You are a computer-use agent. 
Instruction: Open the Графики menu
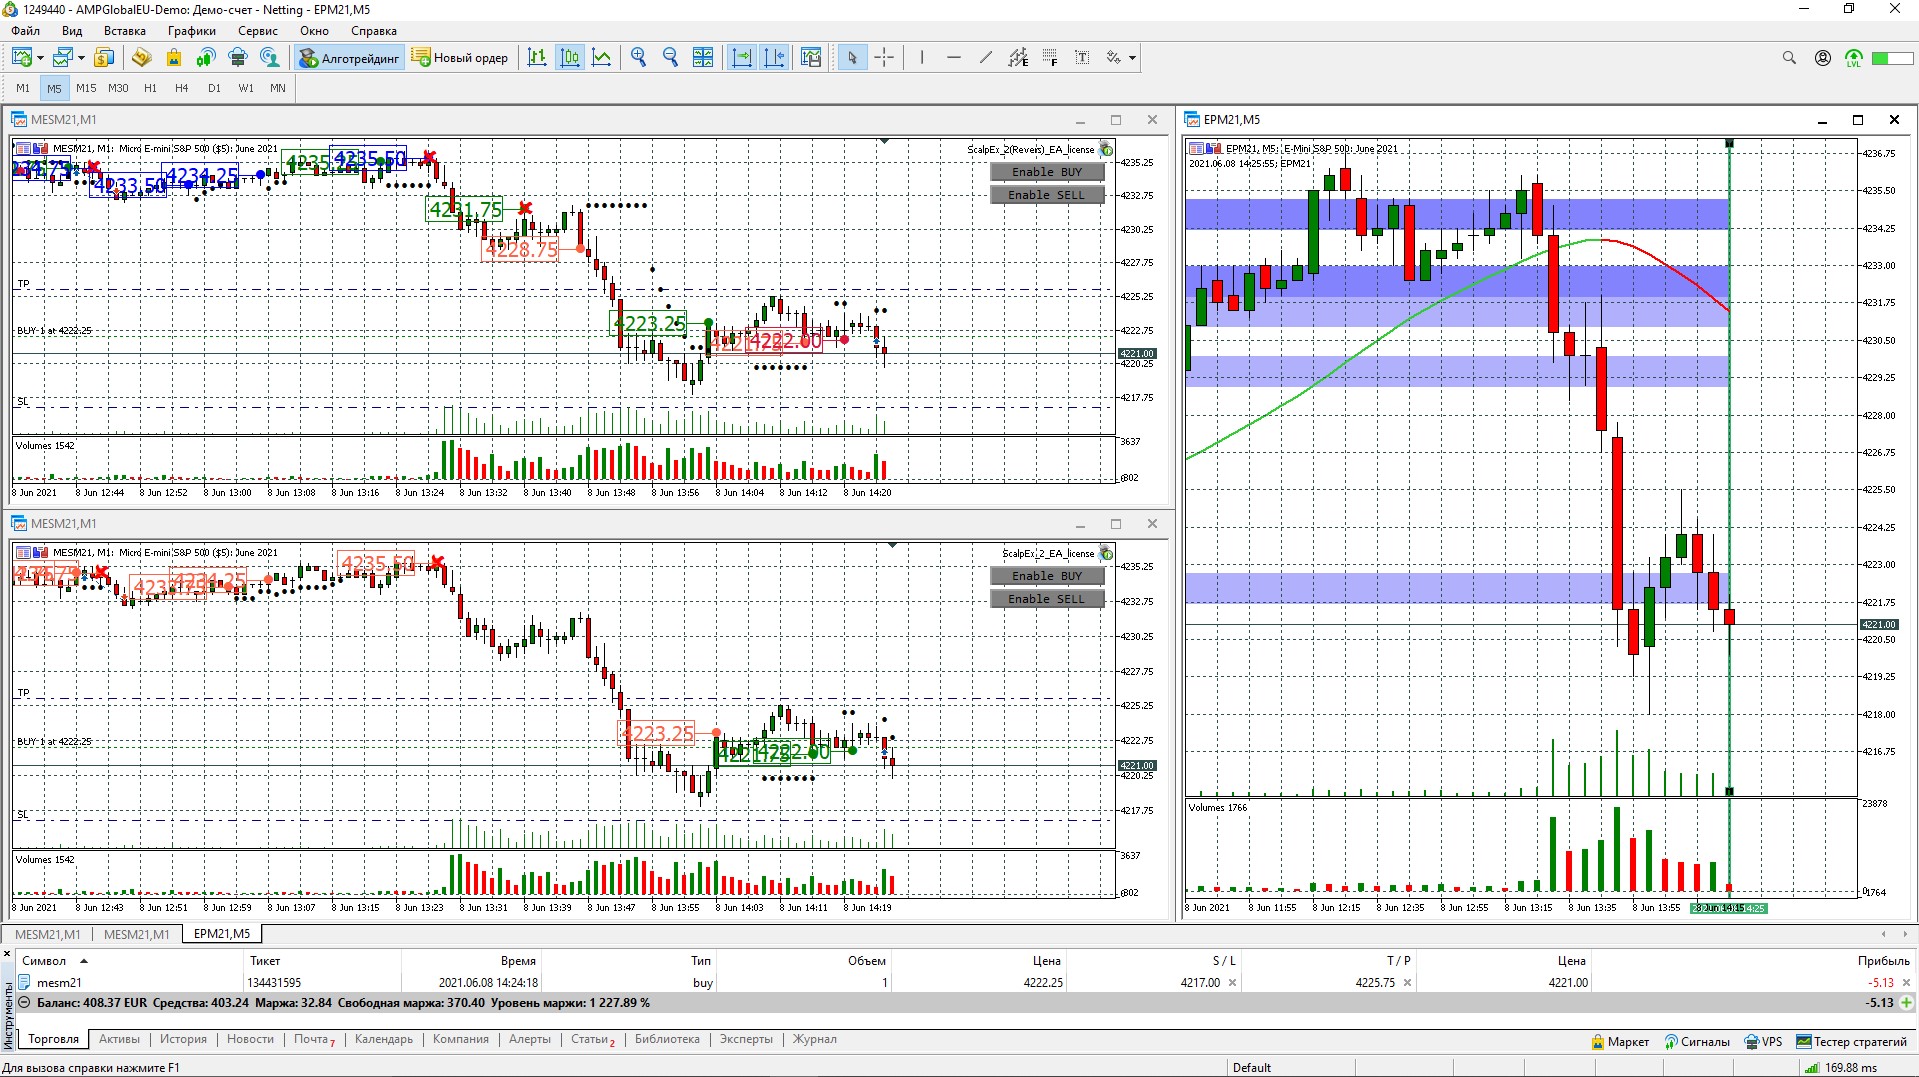pos(192,31)
